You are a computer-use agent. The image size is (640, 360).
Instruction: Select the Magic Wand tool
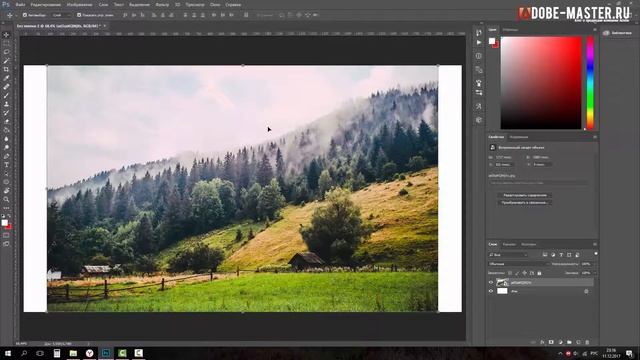(6, 61)
